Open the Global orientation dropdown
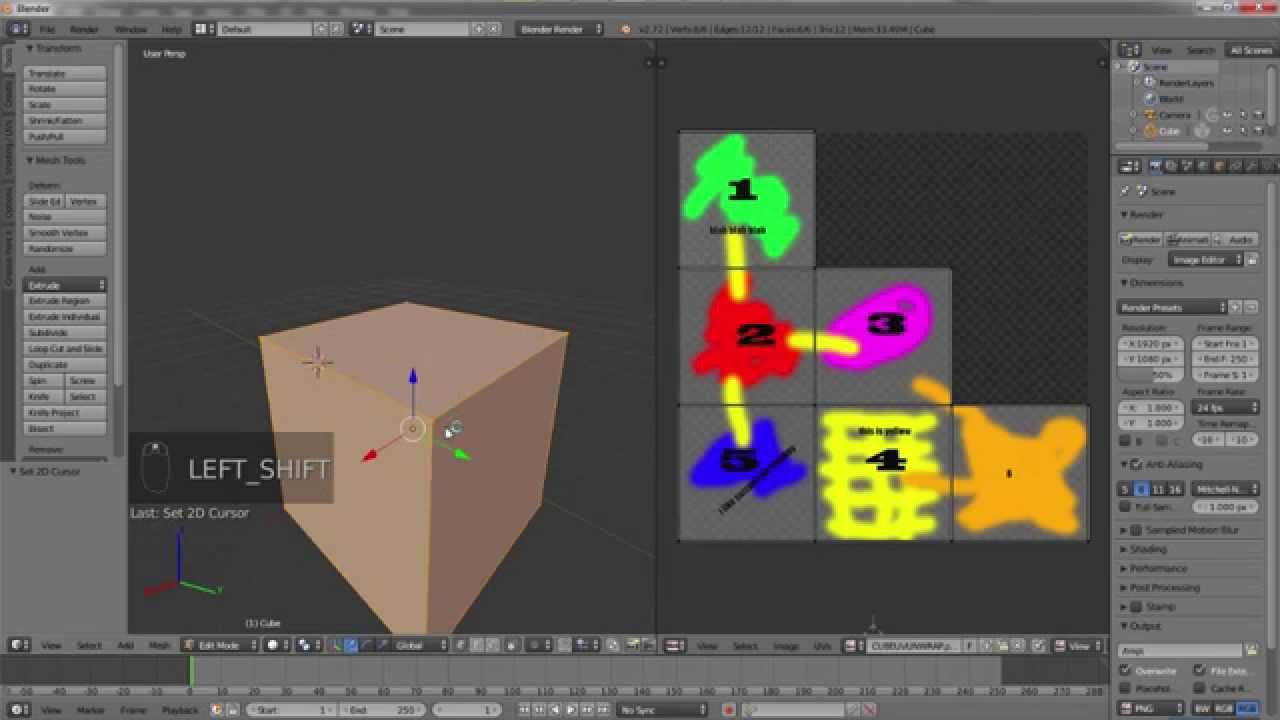 pyautogui.click(x=420, y=645)
